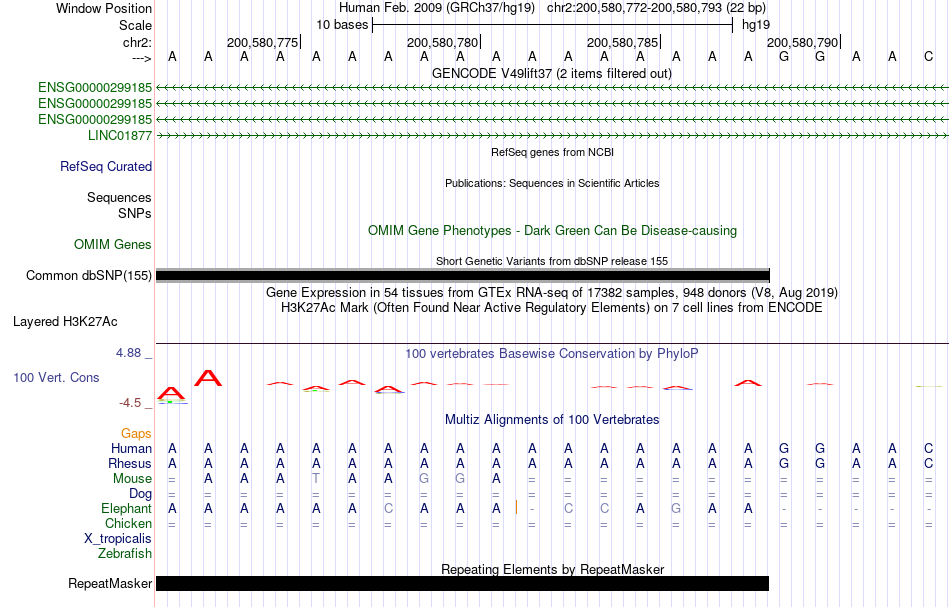The width and height of the screenshot is (950, 607).
Task: Click the Dog species label
Action: click(x=141, y=494)
